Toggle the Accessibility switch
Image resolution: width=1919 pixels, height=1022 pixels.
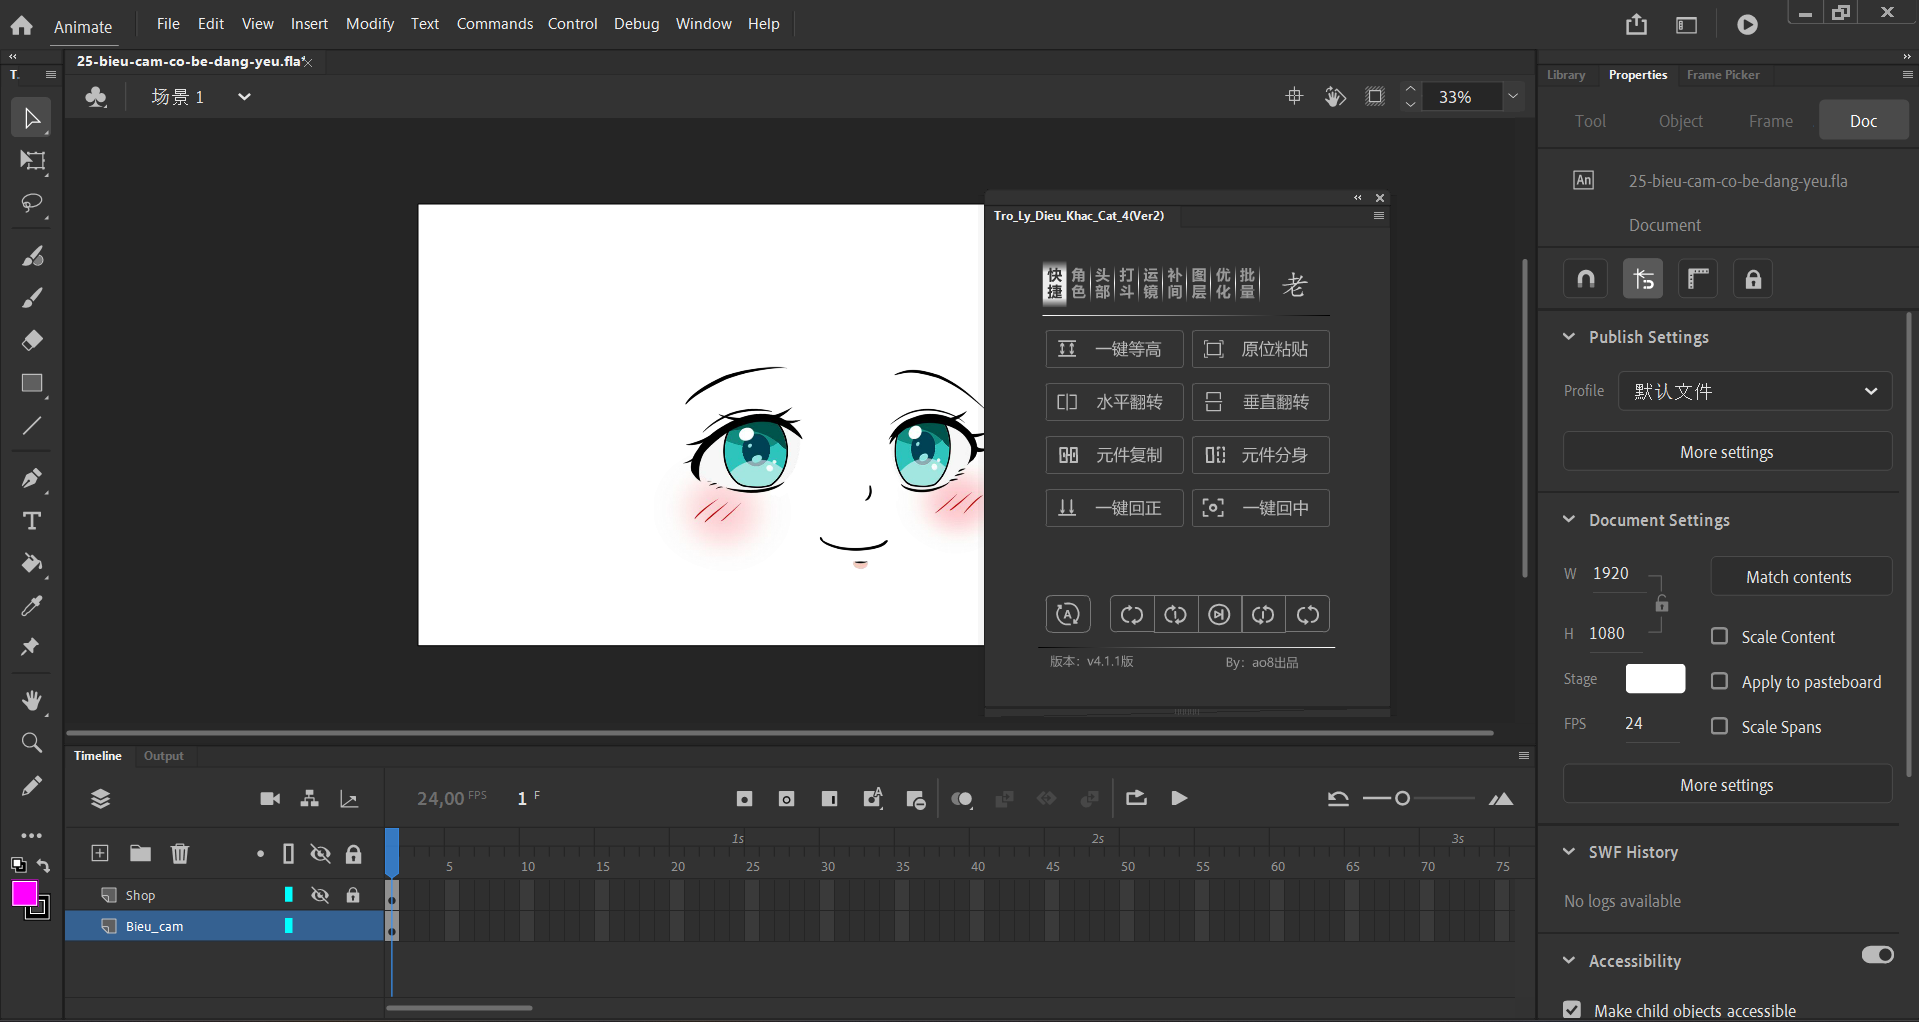pos(1877,955)
